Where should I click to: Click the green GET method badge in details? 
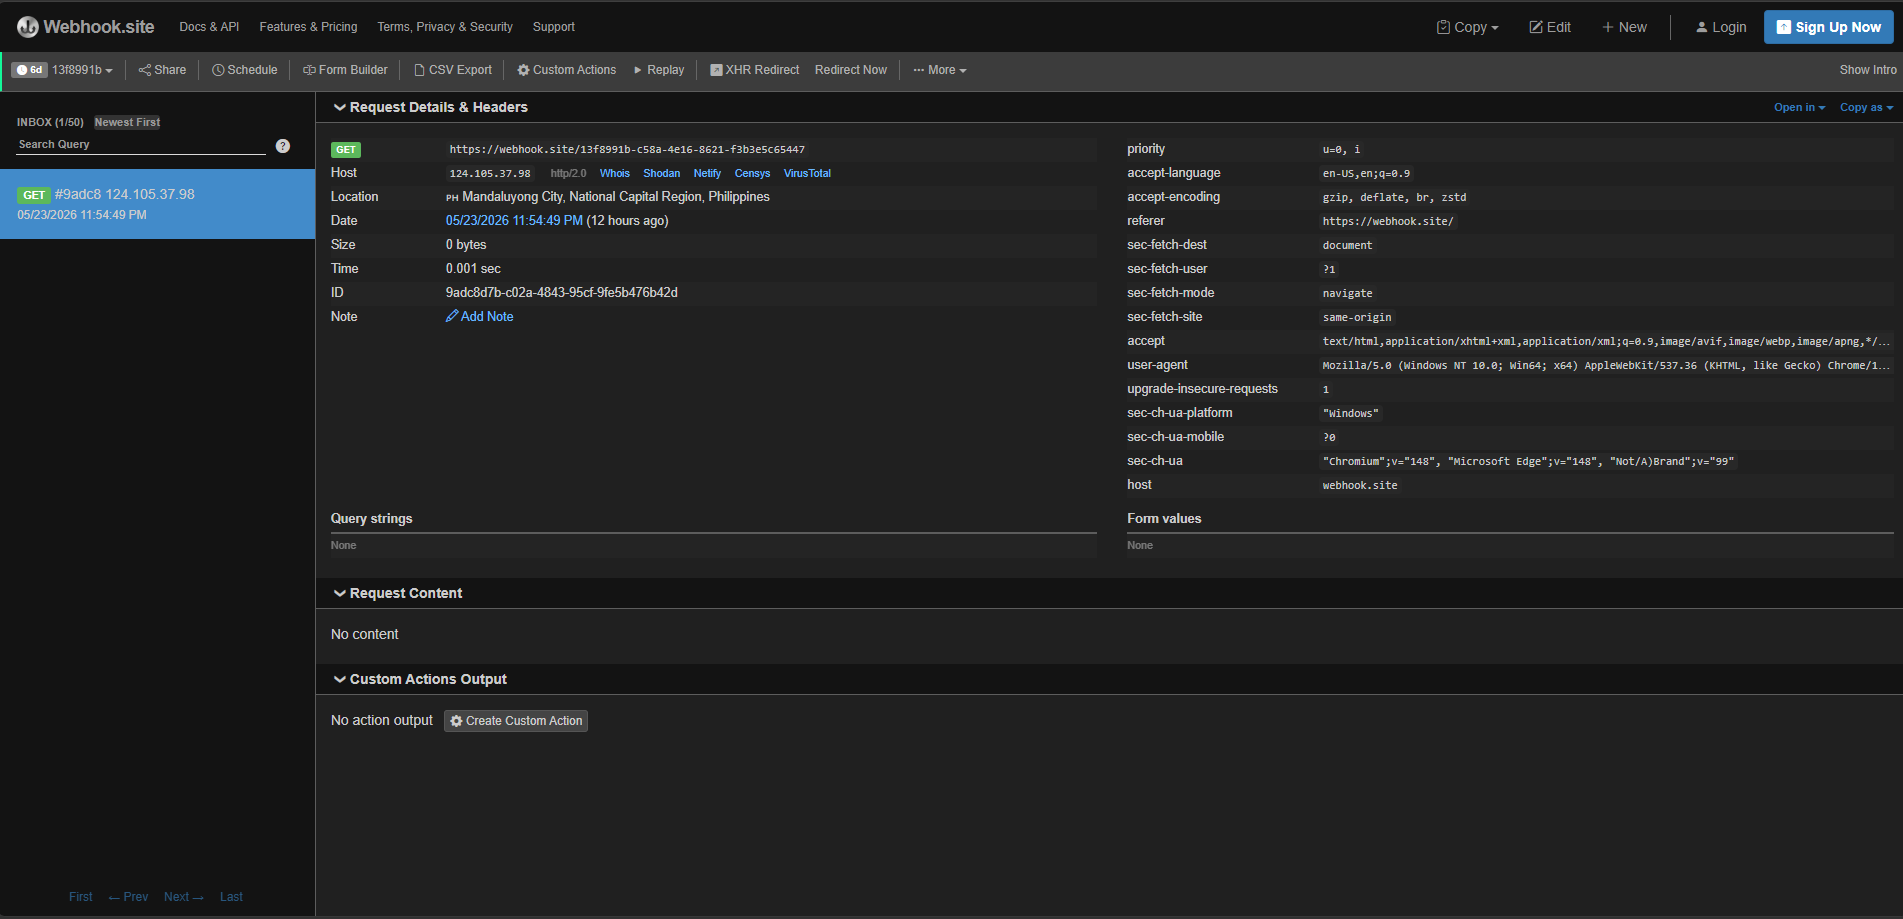point(346,150)
